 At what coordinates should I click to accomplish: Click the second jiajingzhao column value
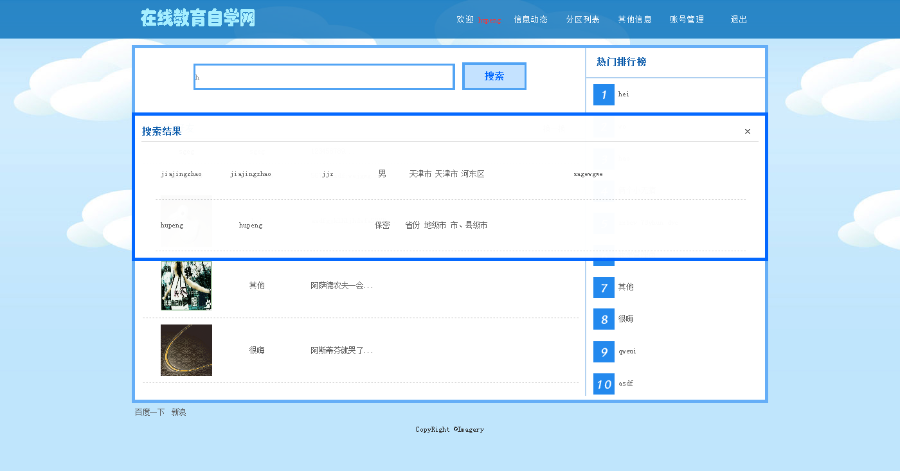pos(251,174)
